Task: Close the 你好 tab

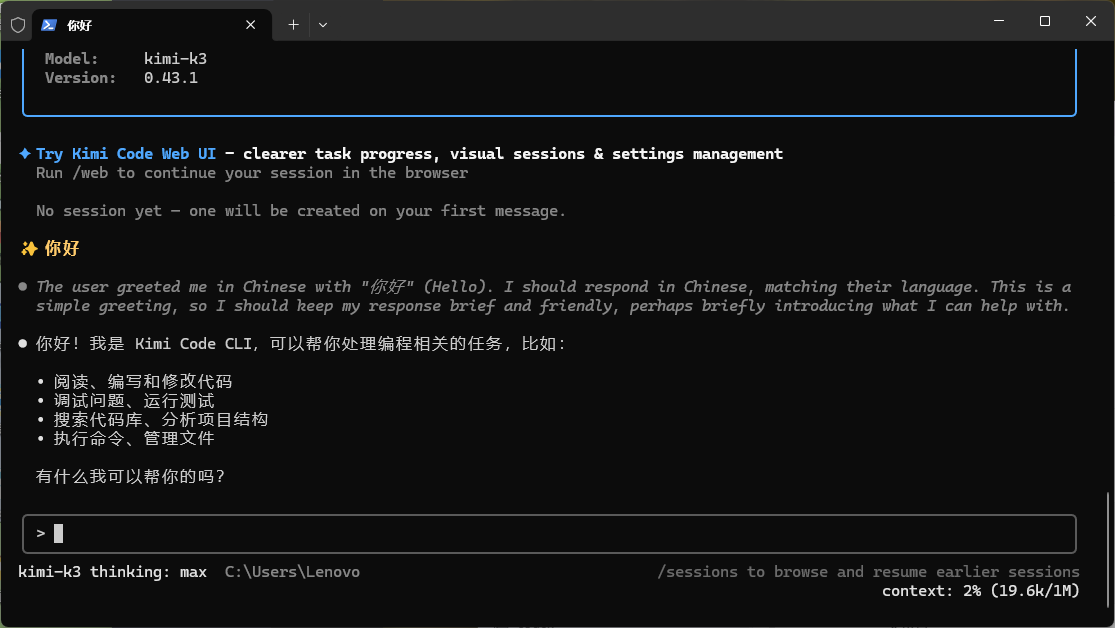Action: 250,25
